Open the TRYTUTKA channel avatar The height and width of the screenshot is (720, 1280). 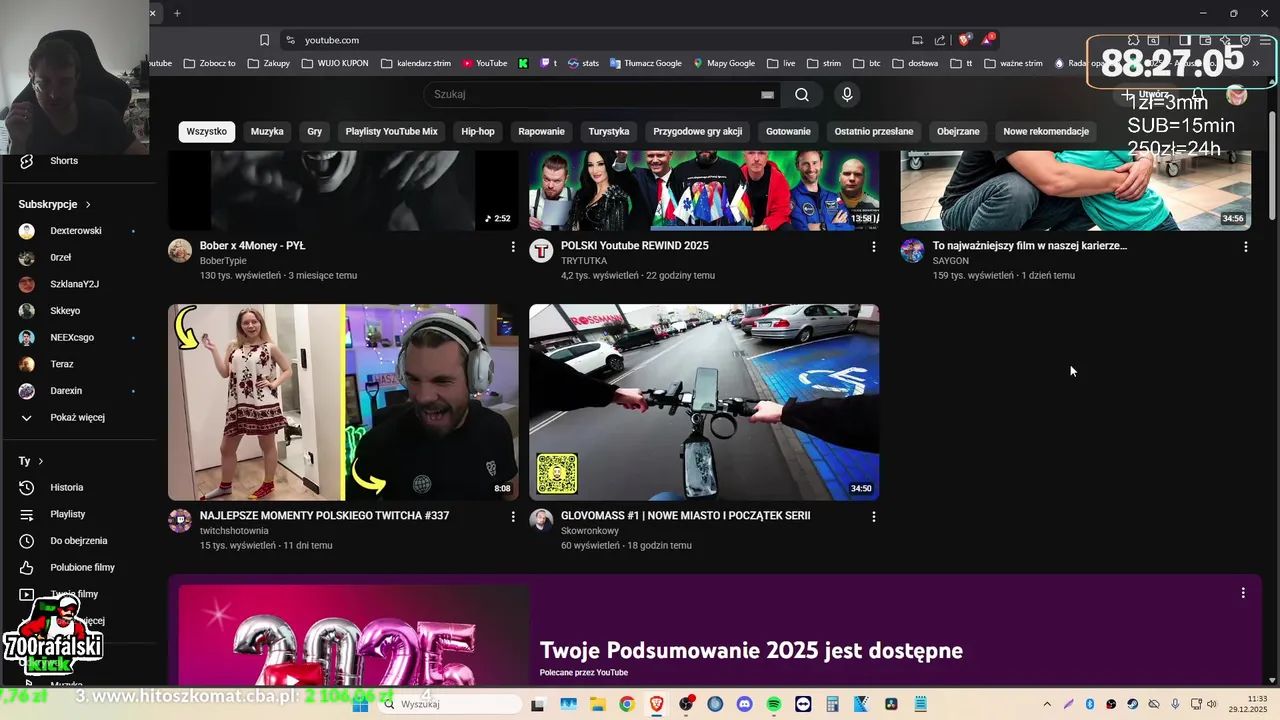[x=541, y=250]
